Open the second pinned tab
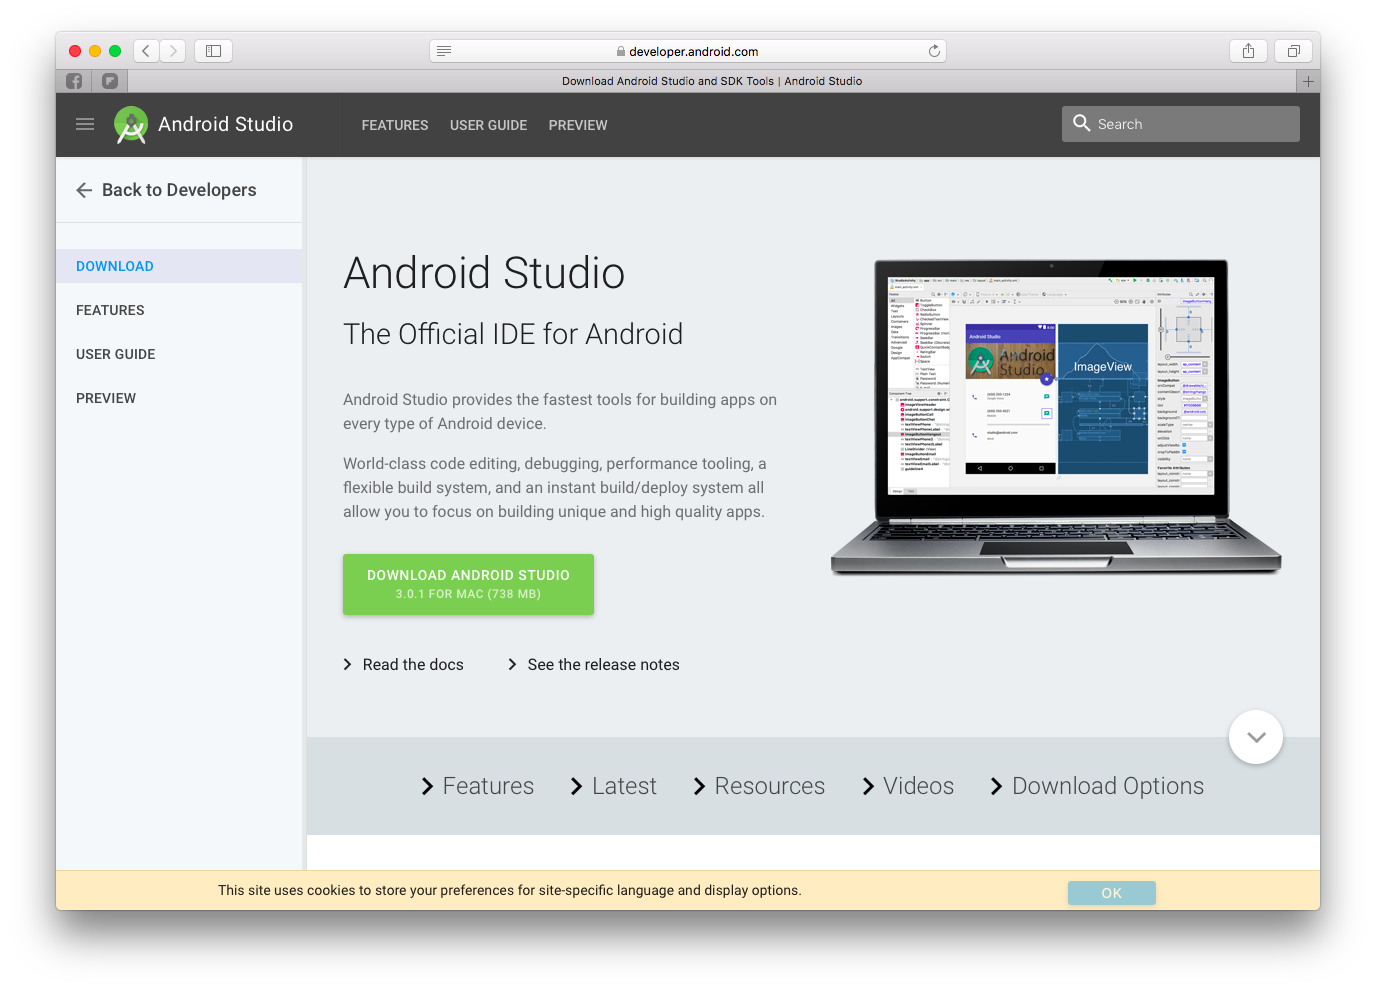 (x=110, y=81)
